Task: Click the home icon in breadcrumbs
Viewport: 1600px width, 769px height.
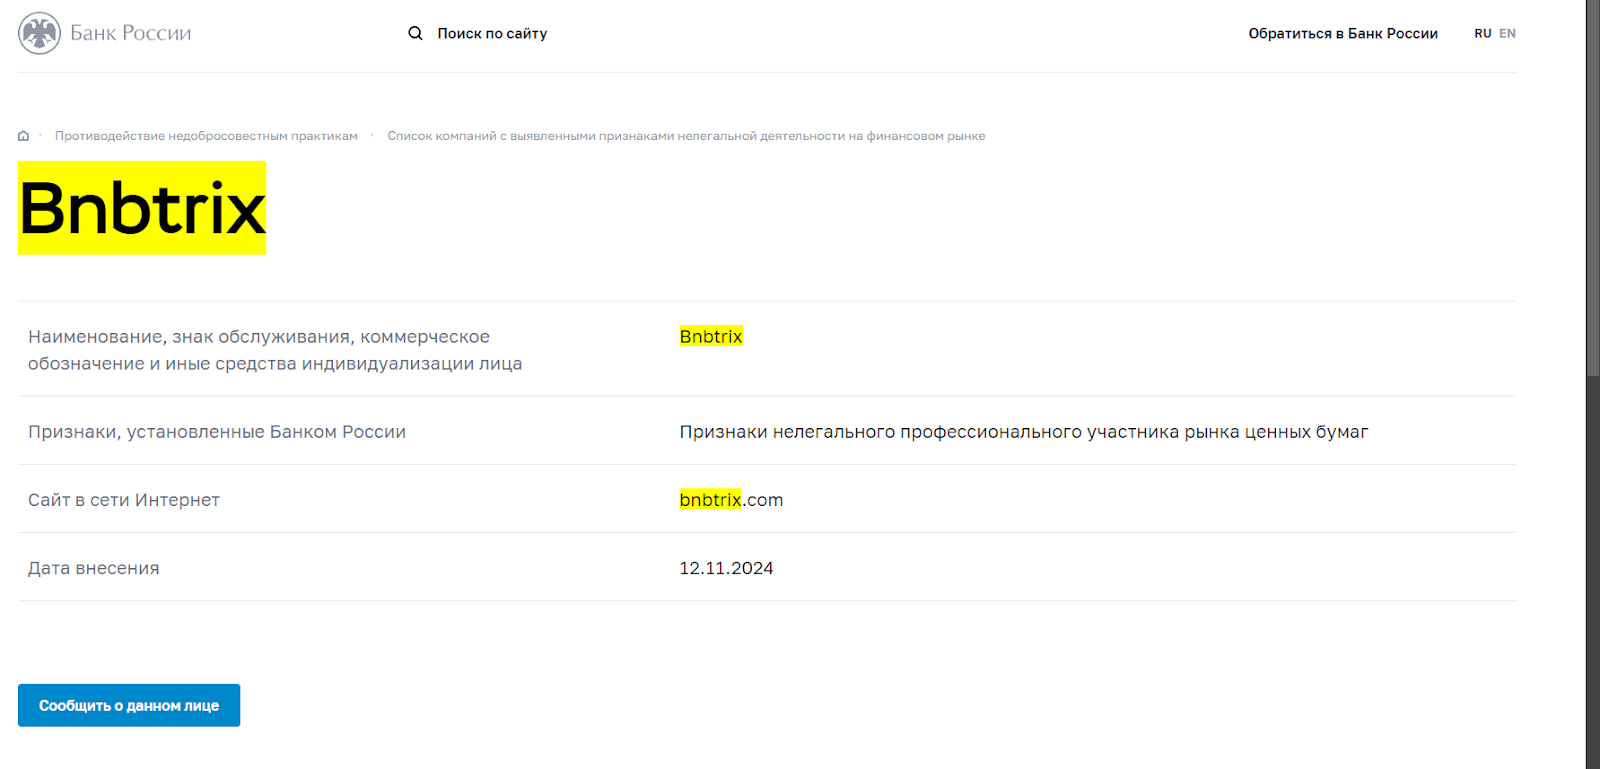Action: click(x=23, y=136)
